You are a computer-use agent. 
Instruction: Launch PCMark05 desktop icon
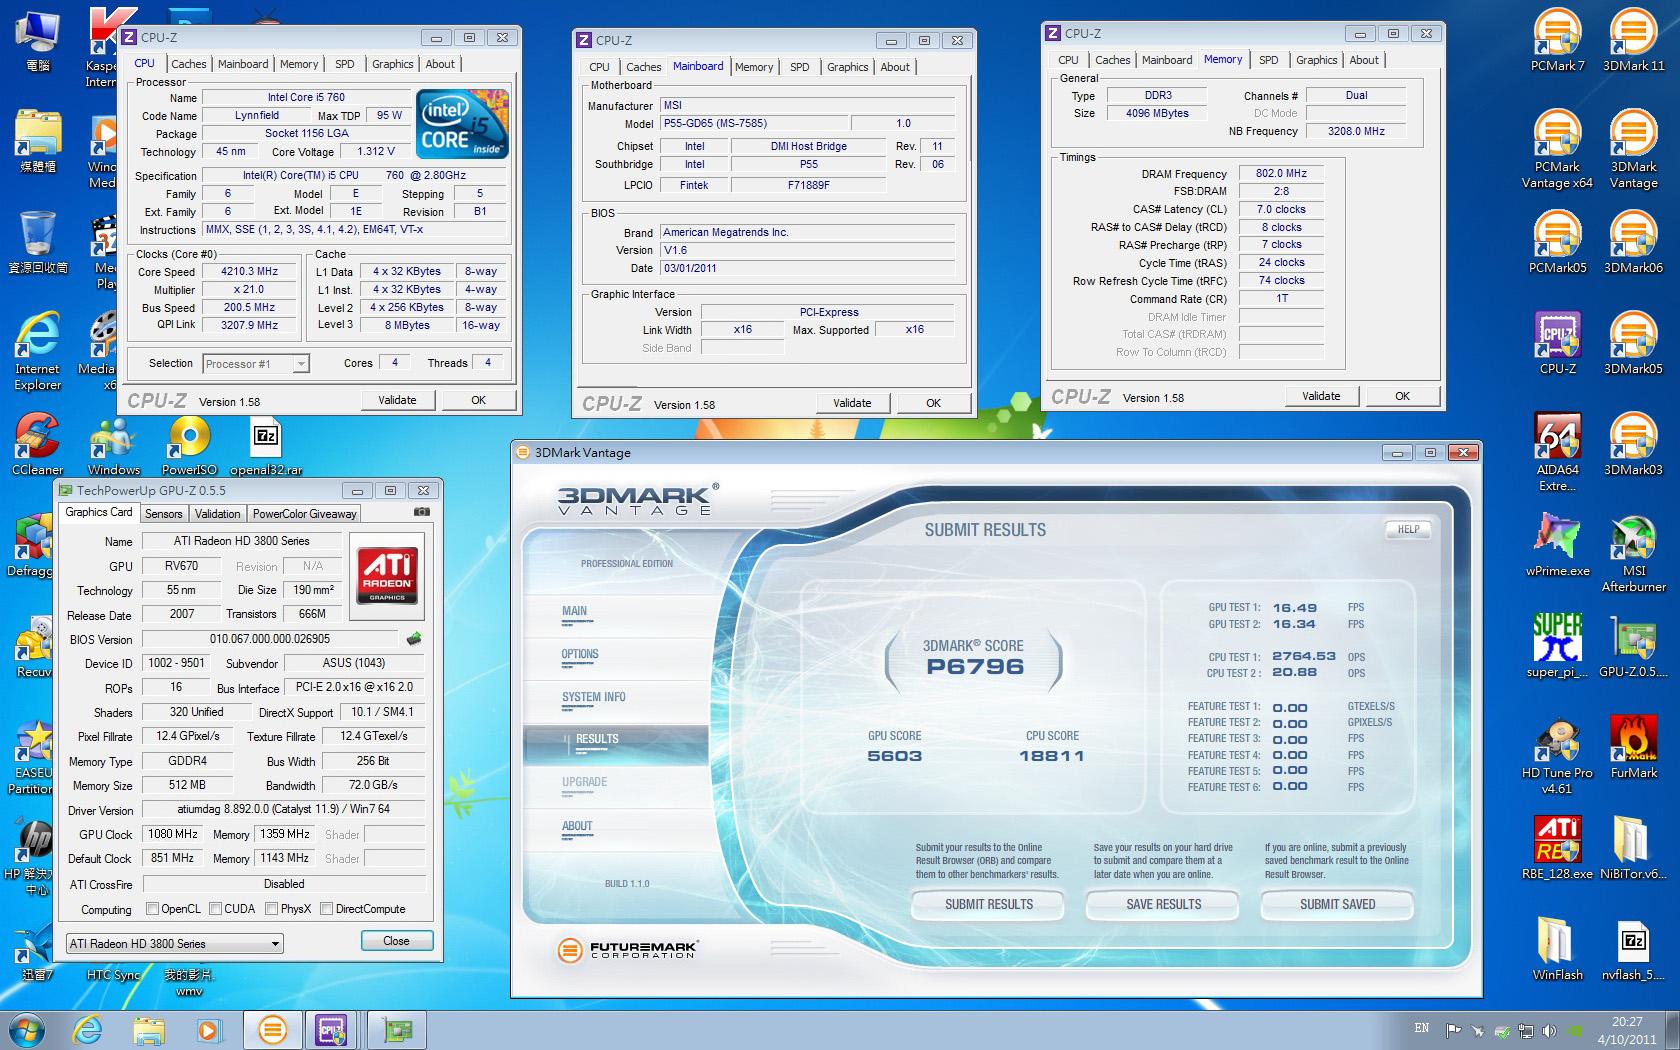1557,242
